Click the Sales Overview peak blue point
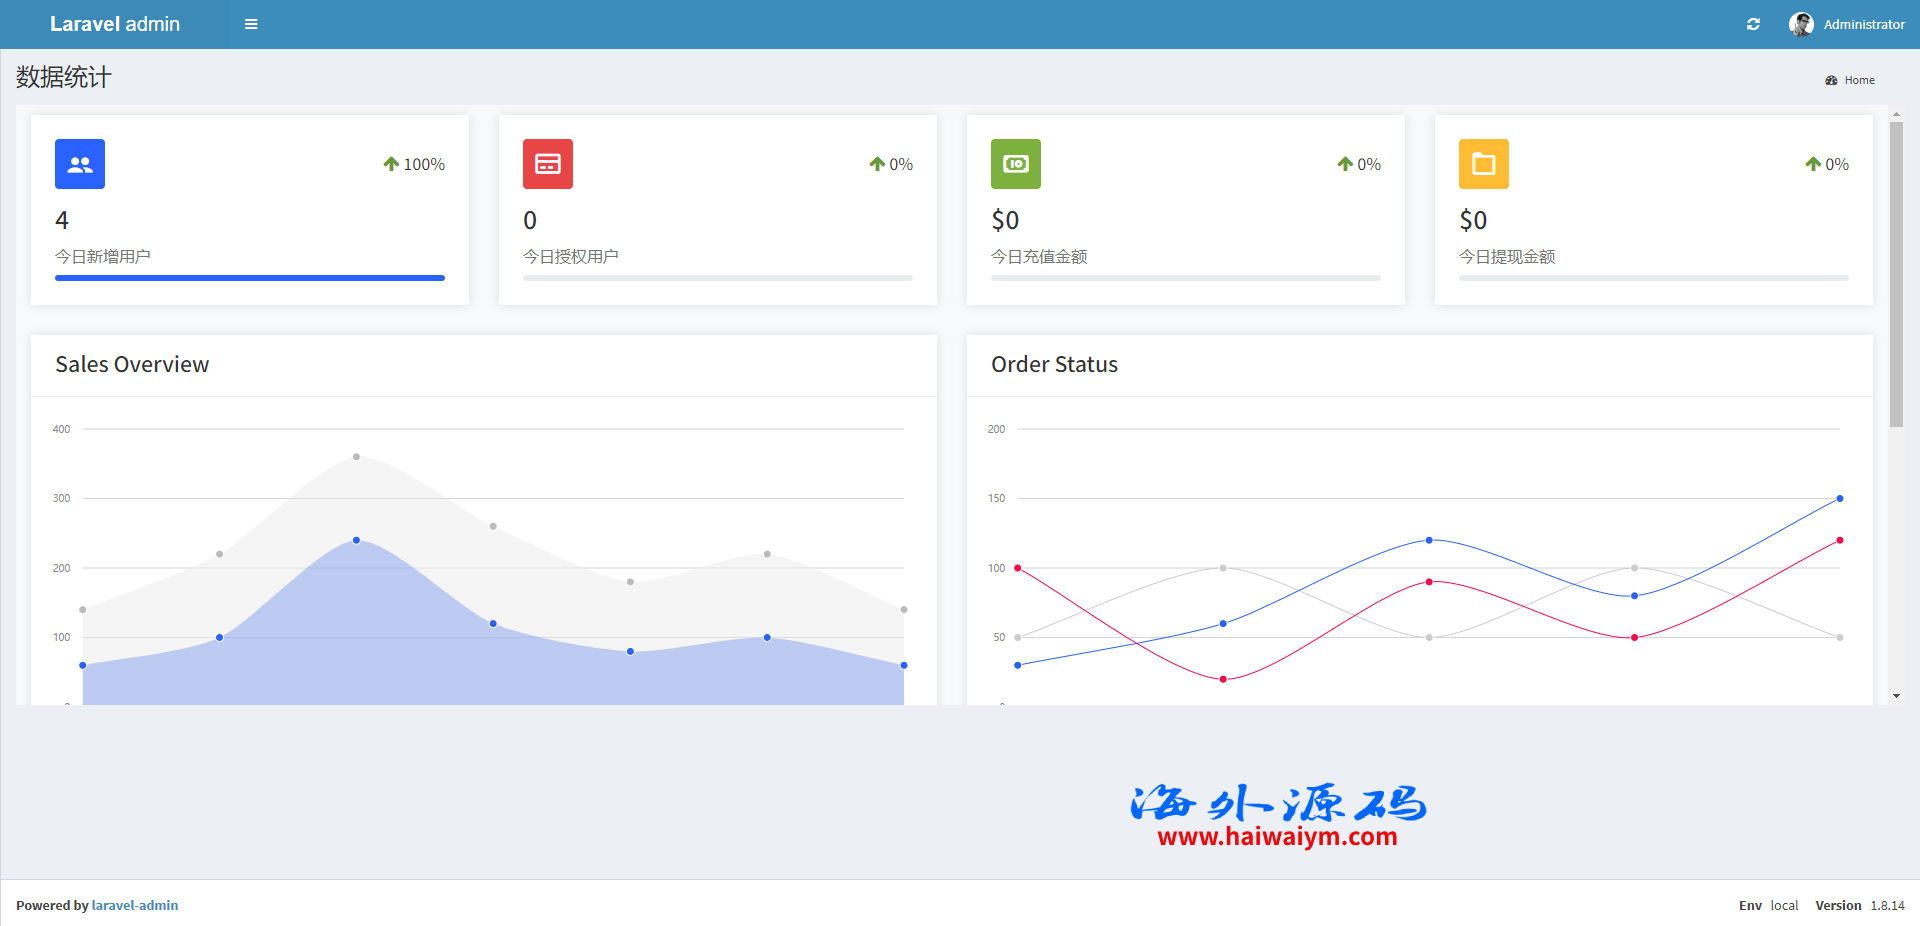Image resolution: width=1920 pixels, height=926 pixels. [x=356, y=540]
